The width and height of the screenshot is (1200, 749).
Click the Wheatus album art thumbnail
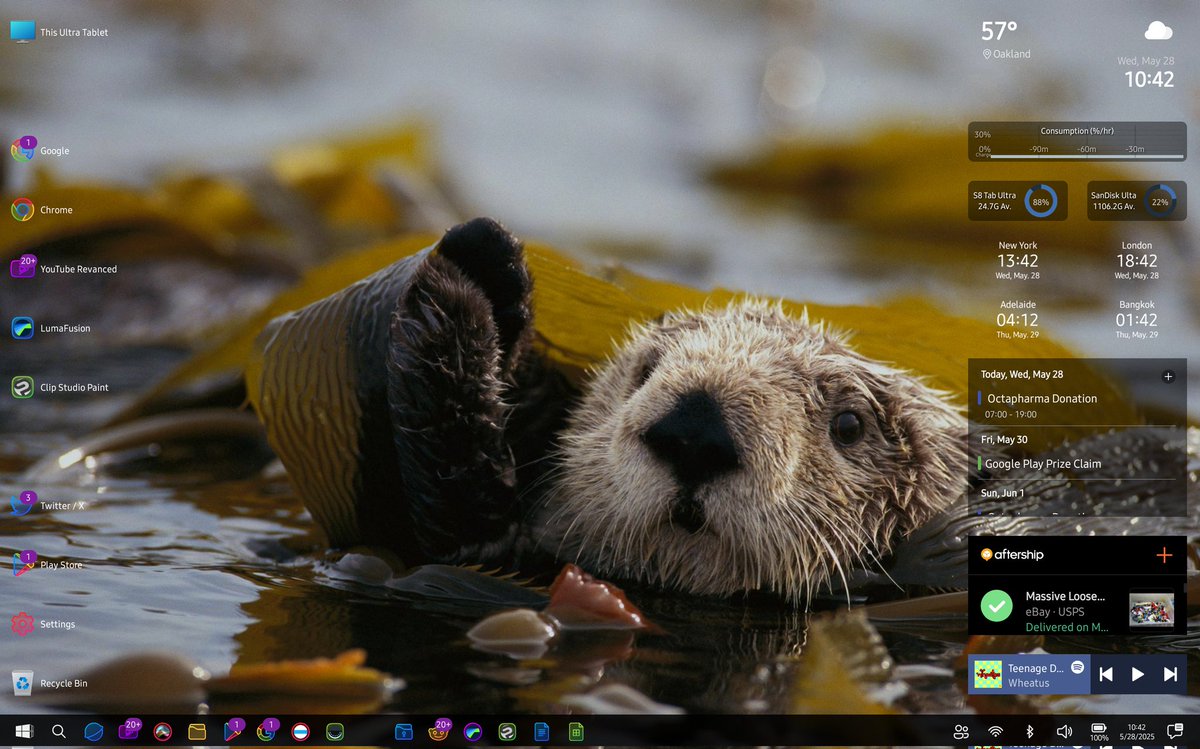988,674
